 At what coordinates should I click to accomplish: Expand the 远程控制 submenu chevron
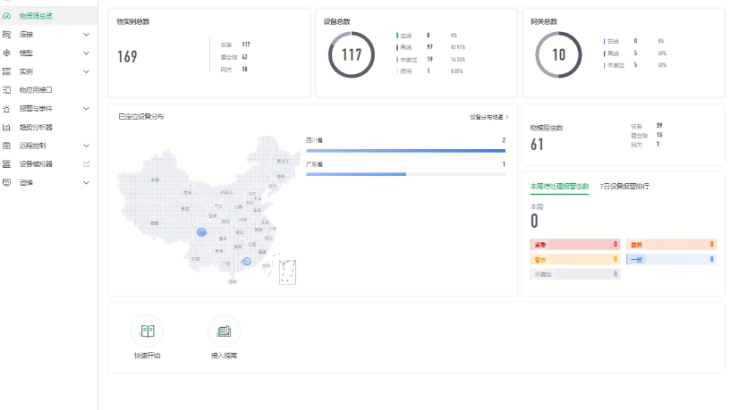click(x=86, y=146)
